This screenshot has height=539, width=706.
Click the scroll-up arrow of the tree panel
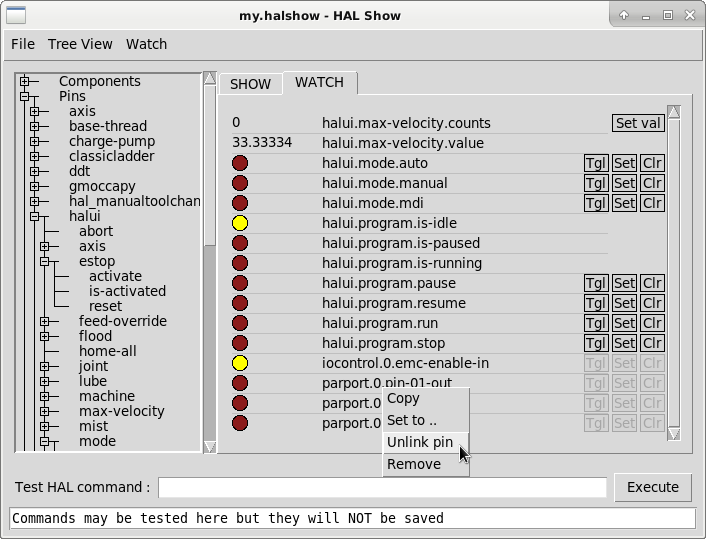tap(209, 78)
